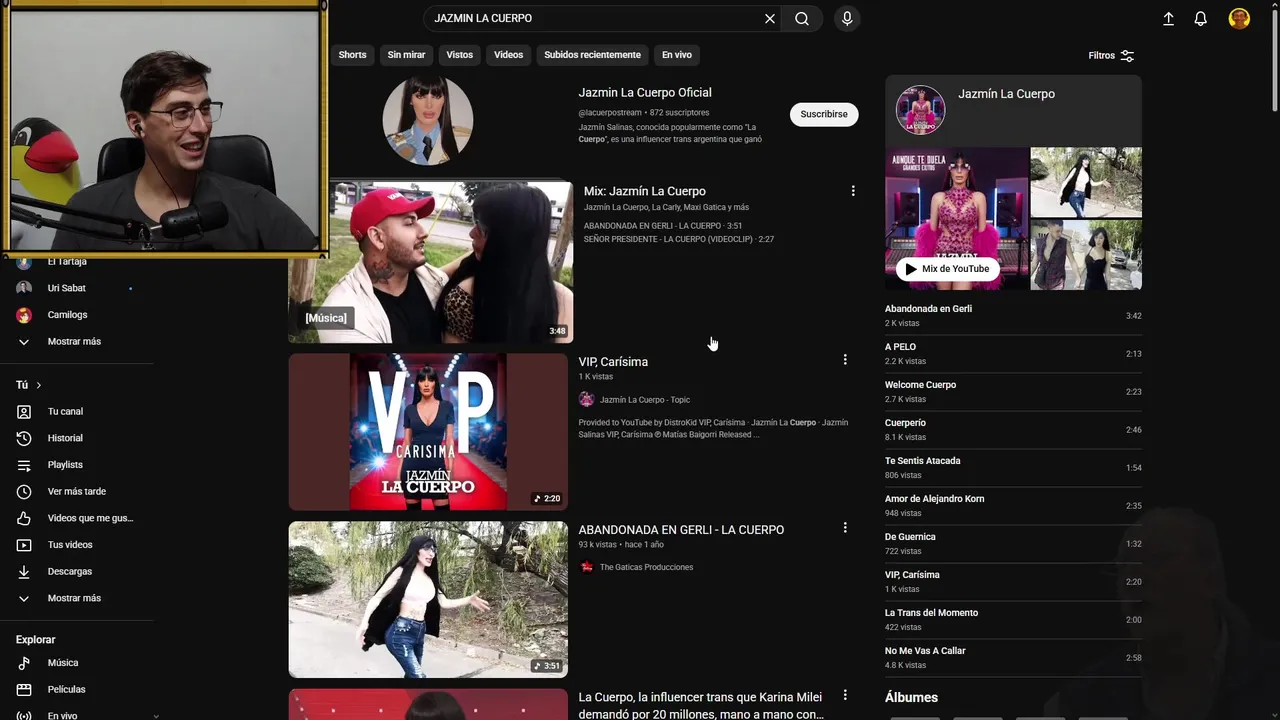Select the Shorts filter chip
The height and width of the screenshot is (720, 1280).
[x=352, y=55]
